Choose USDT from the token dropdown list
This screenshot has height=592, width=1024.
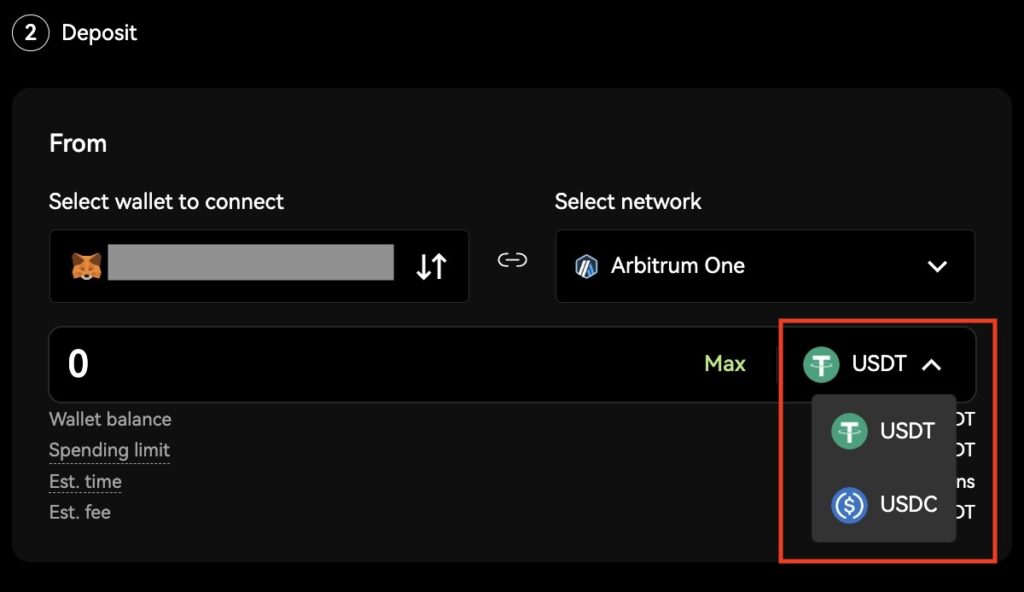tap(907, 431)
